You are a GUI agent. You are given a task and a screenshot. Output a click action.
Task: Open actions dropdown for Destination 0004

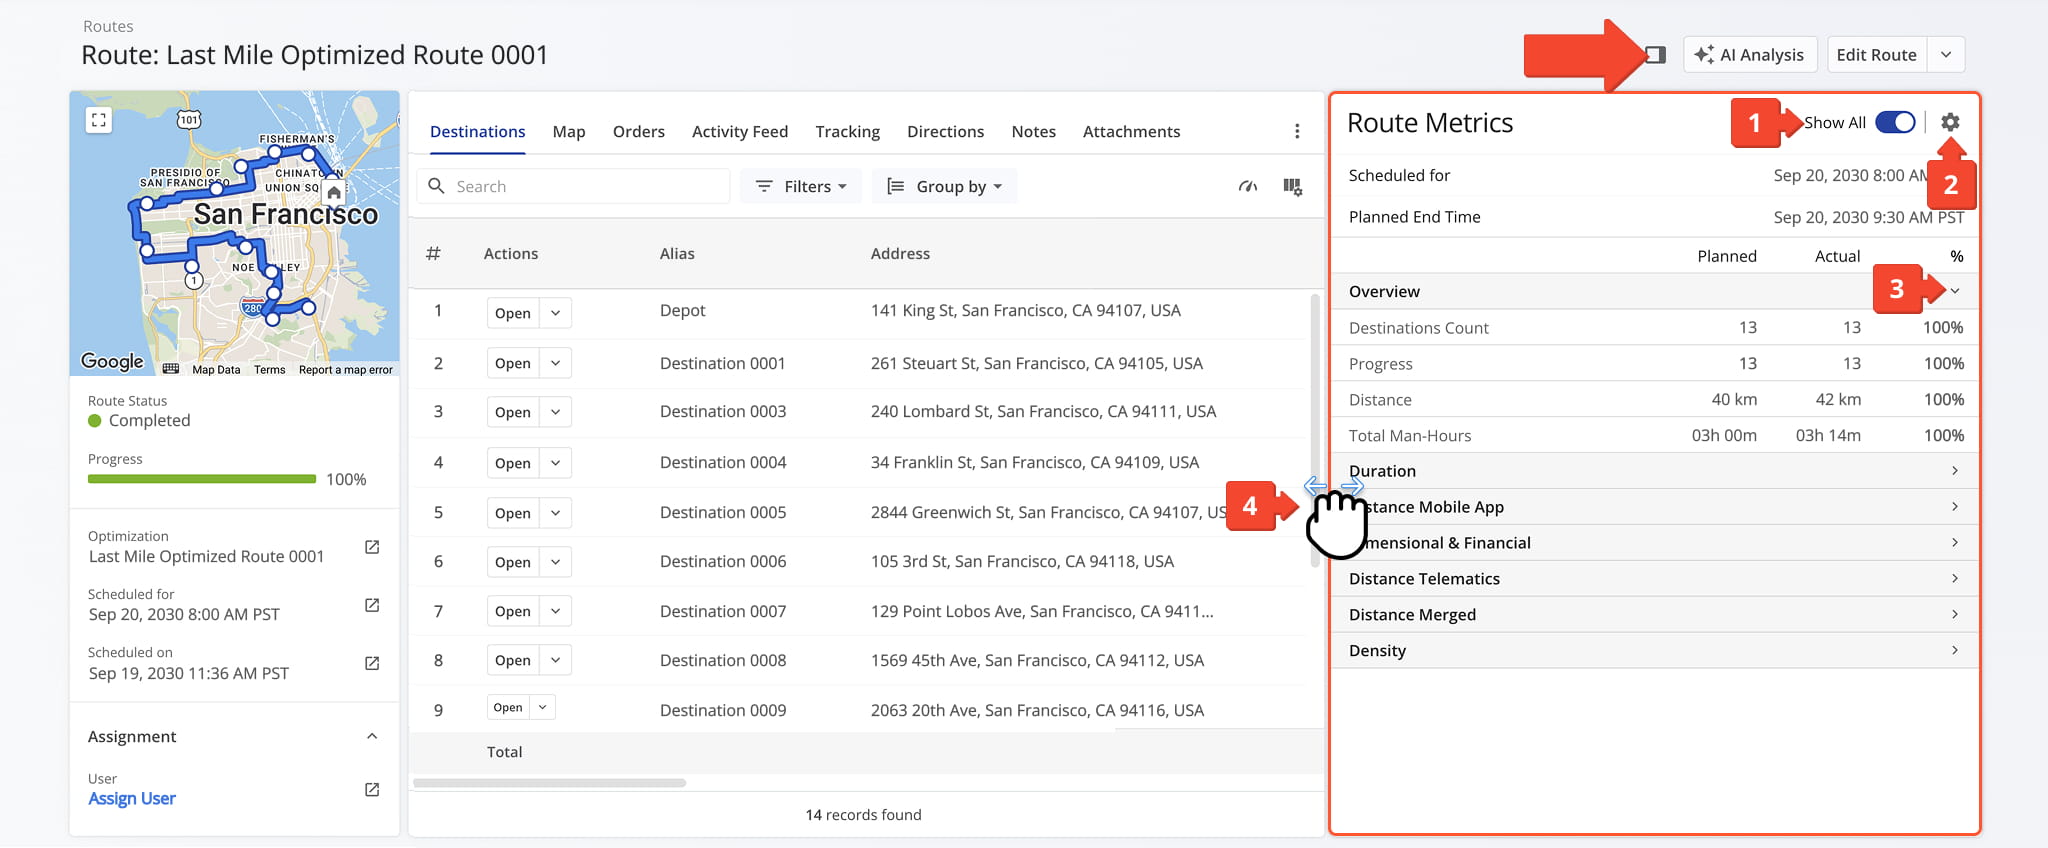(555, 463)
